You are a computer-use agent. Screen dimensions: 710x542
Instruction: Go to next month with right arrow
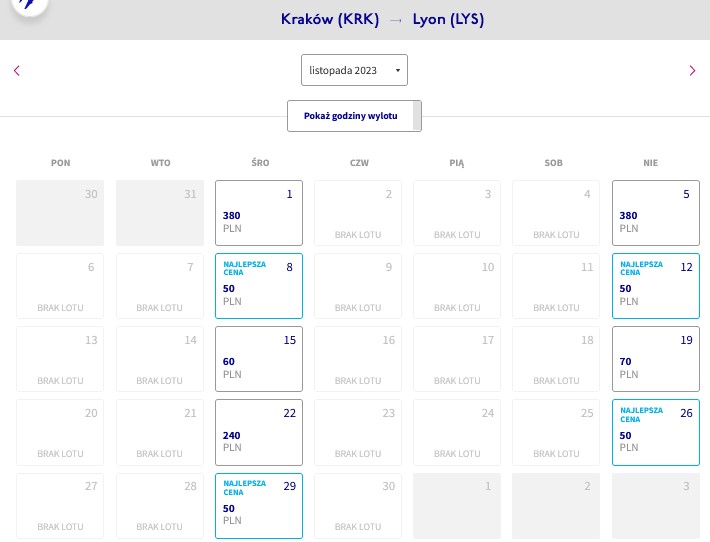click(692, 71)
